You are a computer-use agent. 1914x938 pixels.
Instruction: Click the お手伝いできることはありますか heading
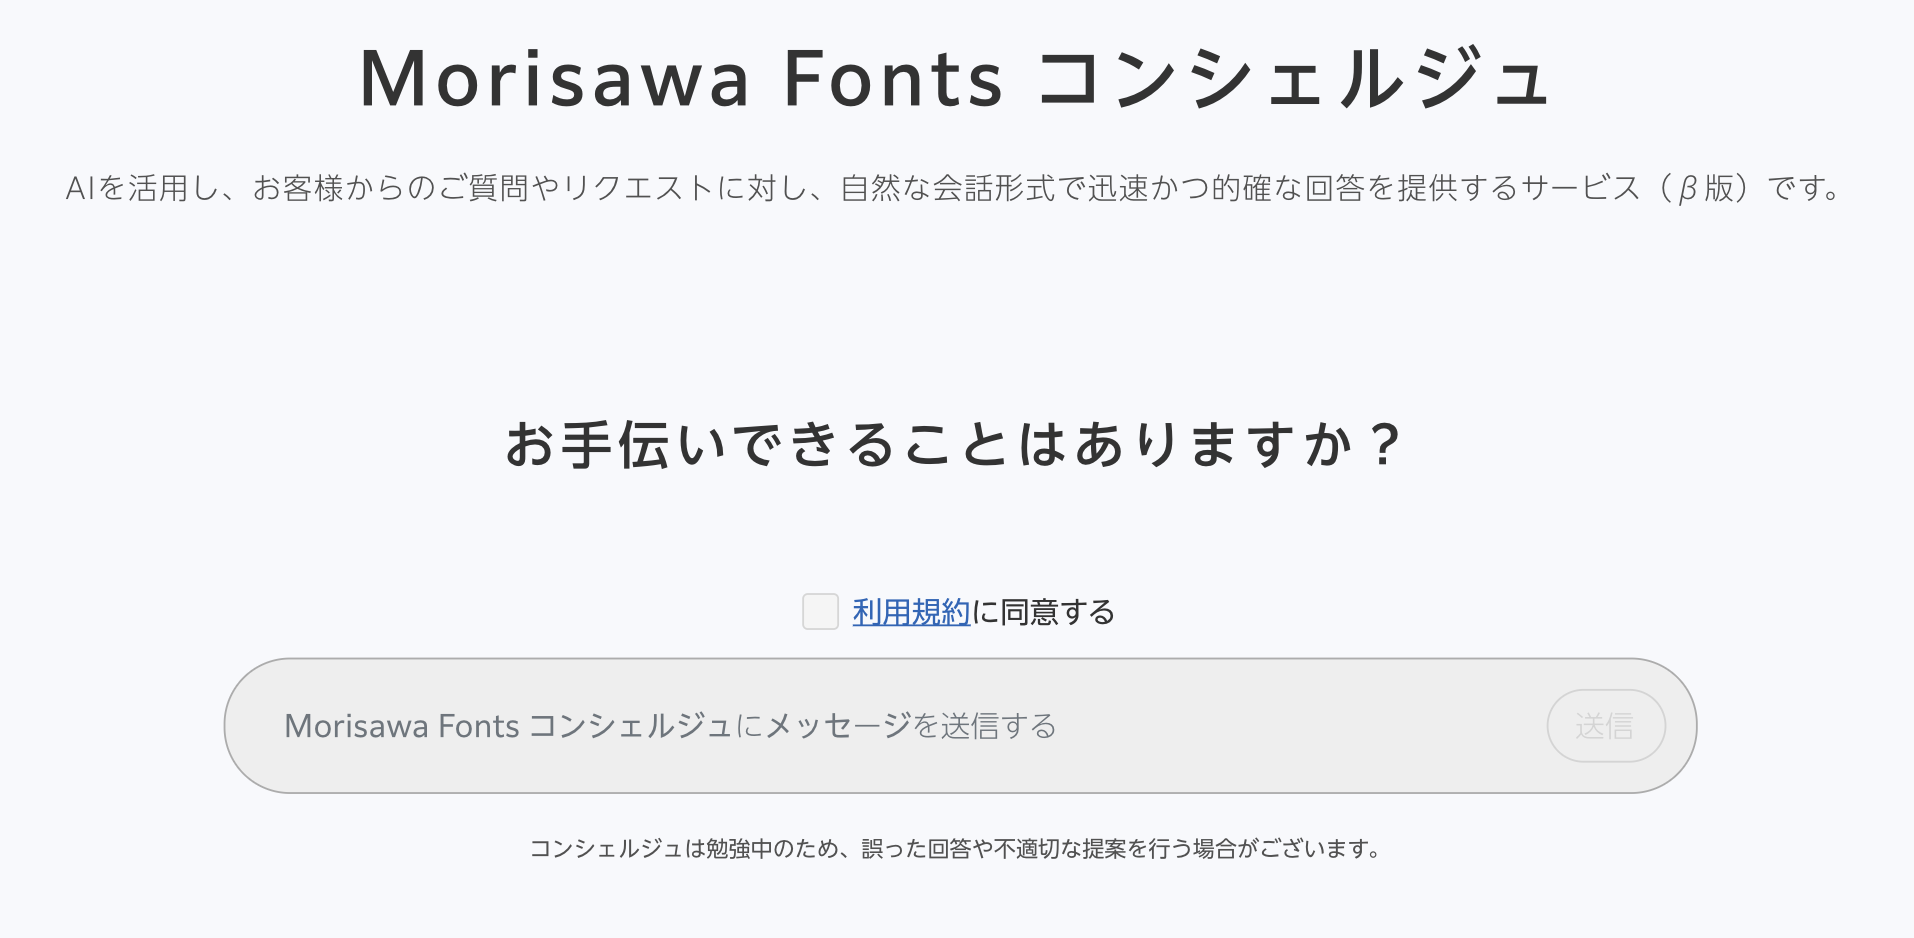(x=929, y=445)
